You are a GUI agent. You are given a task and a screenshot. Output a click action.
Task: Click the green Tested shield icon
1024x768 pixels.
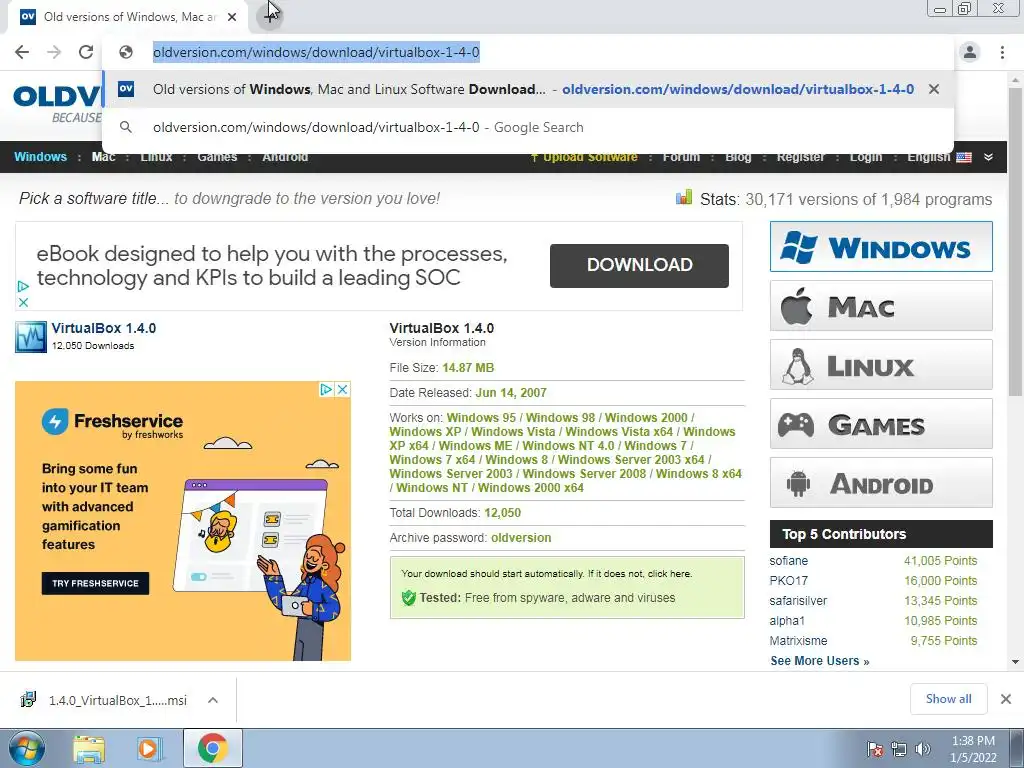click(x=409, y=598)
